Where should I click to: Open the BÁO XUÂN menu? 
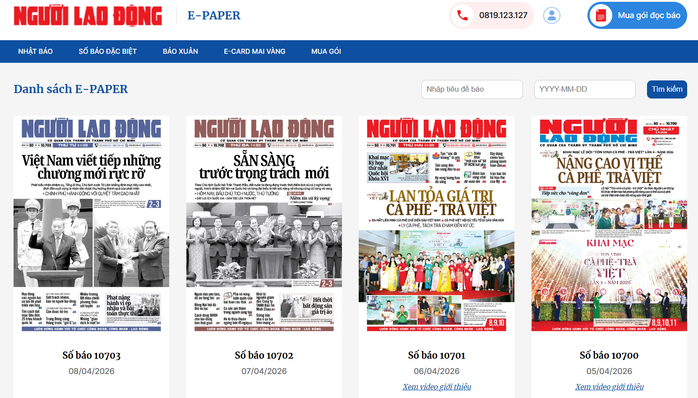pyautogui.click(x=180, y=51)
